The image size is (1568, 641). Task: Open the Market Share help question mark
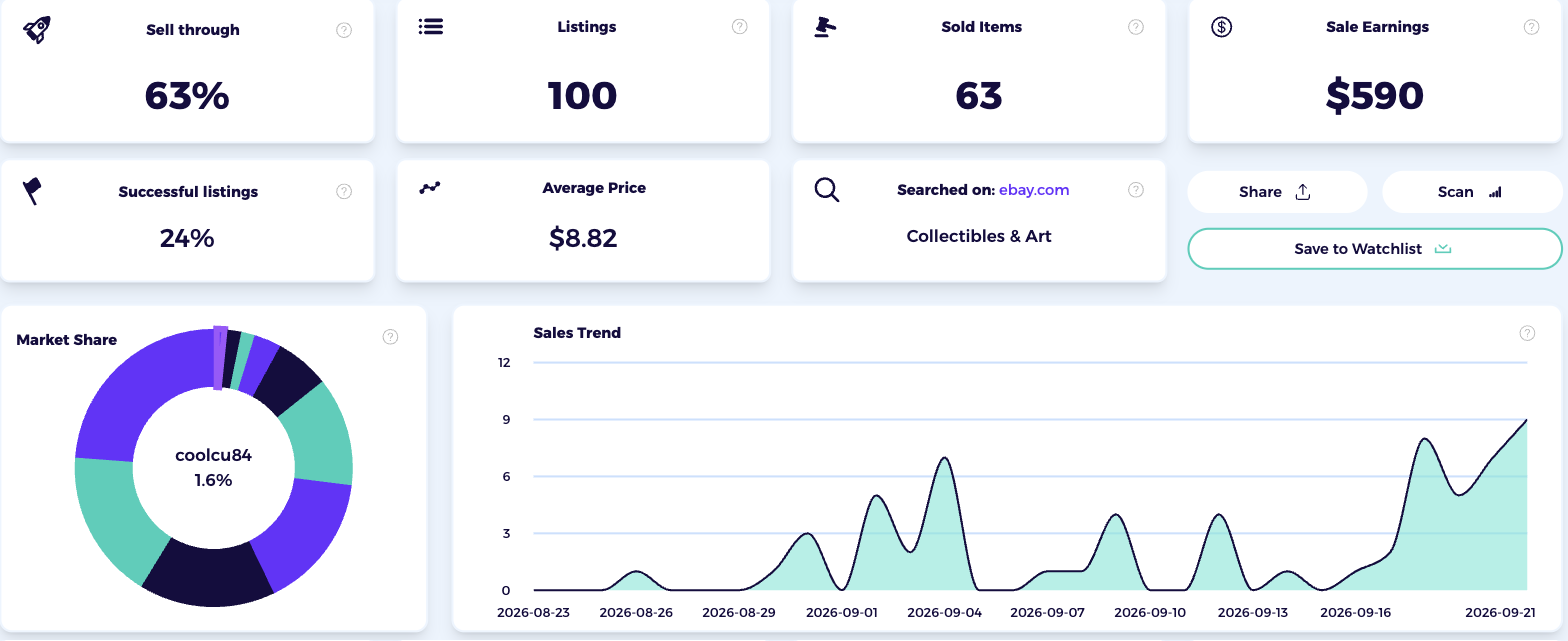point(391,337)
